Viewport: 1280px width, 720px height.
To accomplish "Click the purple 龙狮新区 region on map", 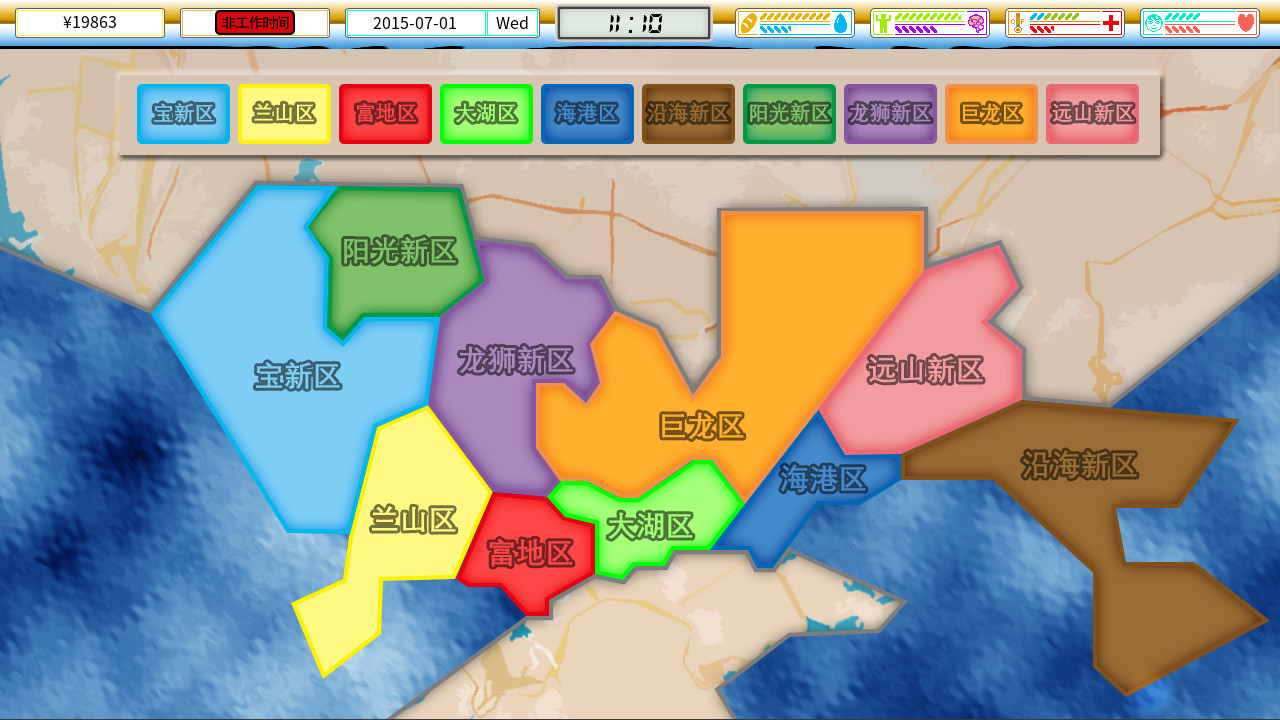I will 515,360.
